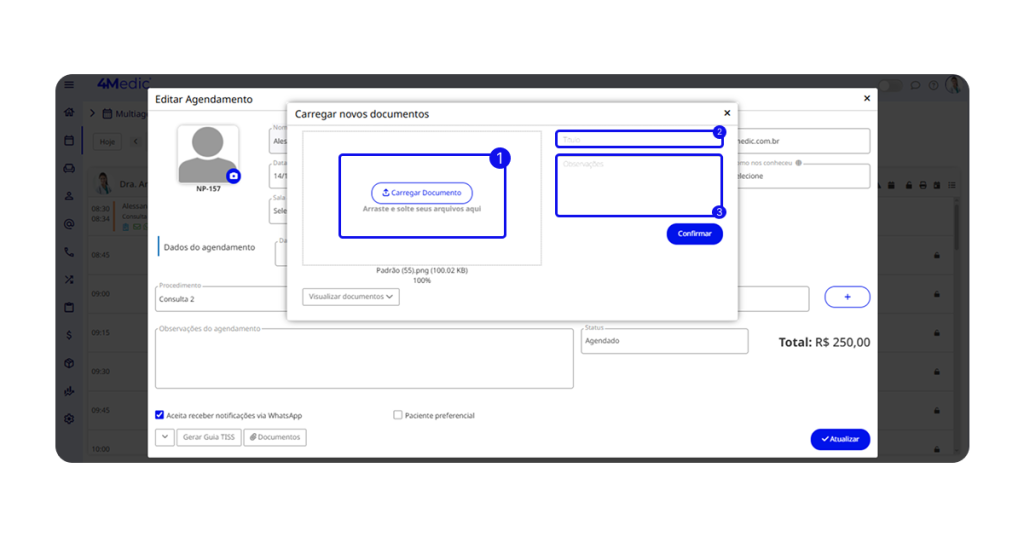The image size is (1024, 537).
Task: Toggle Aceita receber notificações via WhatsApp checkbox
Action: pos(160,415)
